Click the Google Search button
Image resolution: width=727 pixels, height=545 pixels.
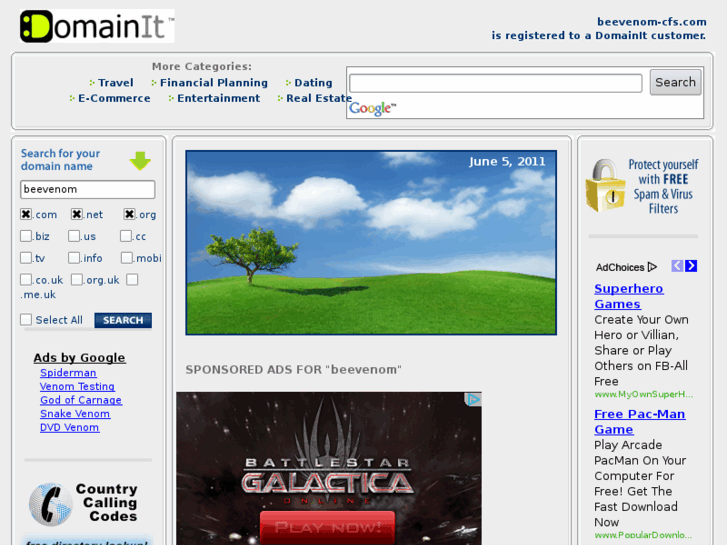point(675,83)
